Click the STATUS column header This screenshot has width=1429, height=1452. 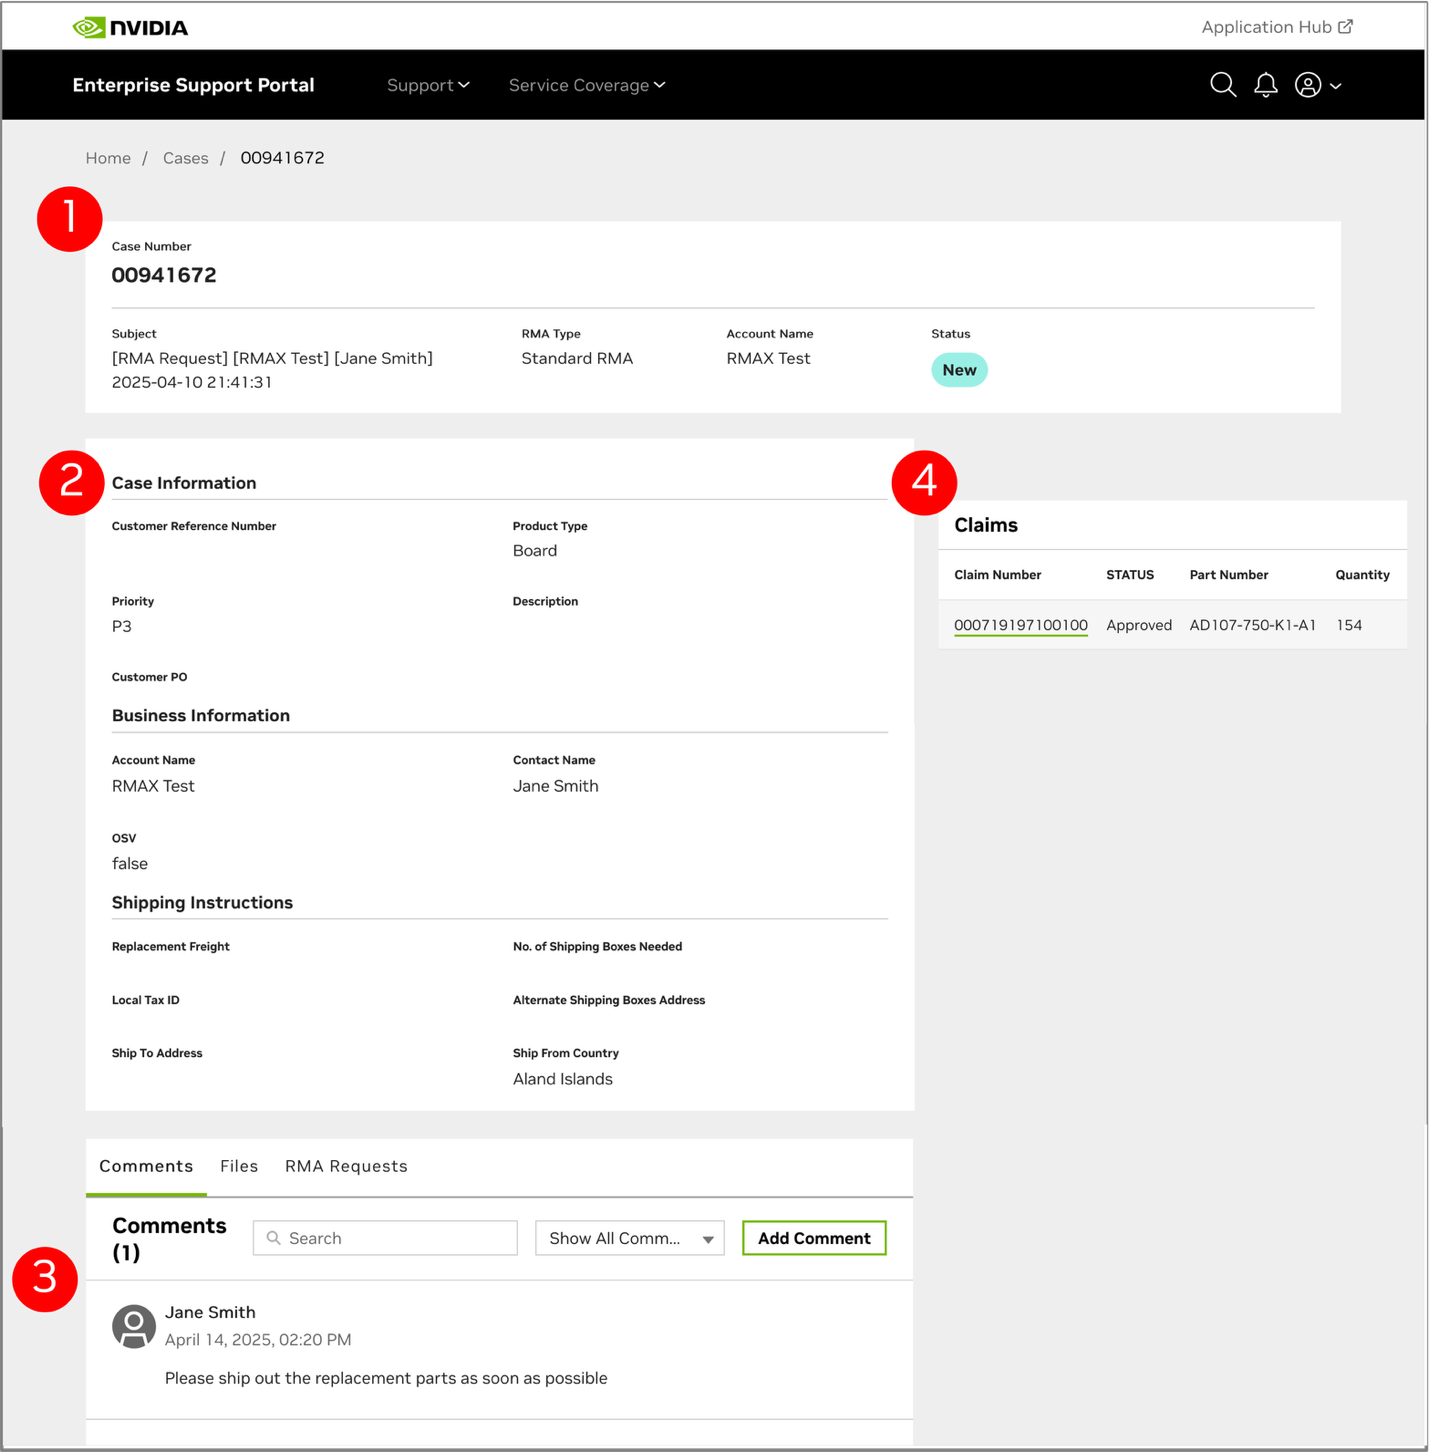coord(1130,575)
